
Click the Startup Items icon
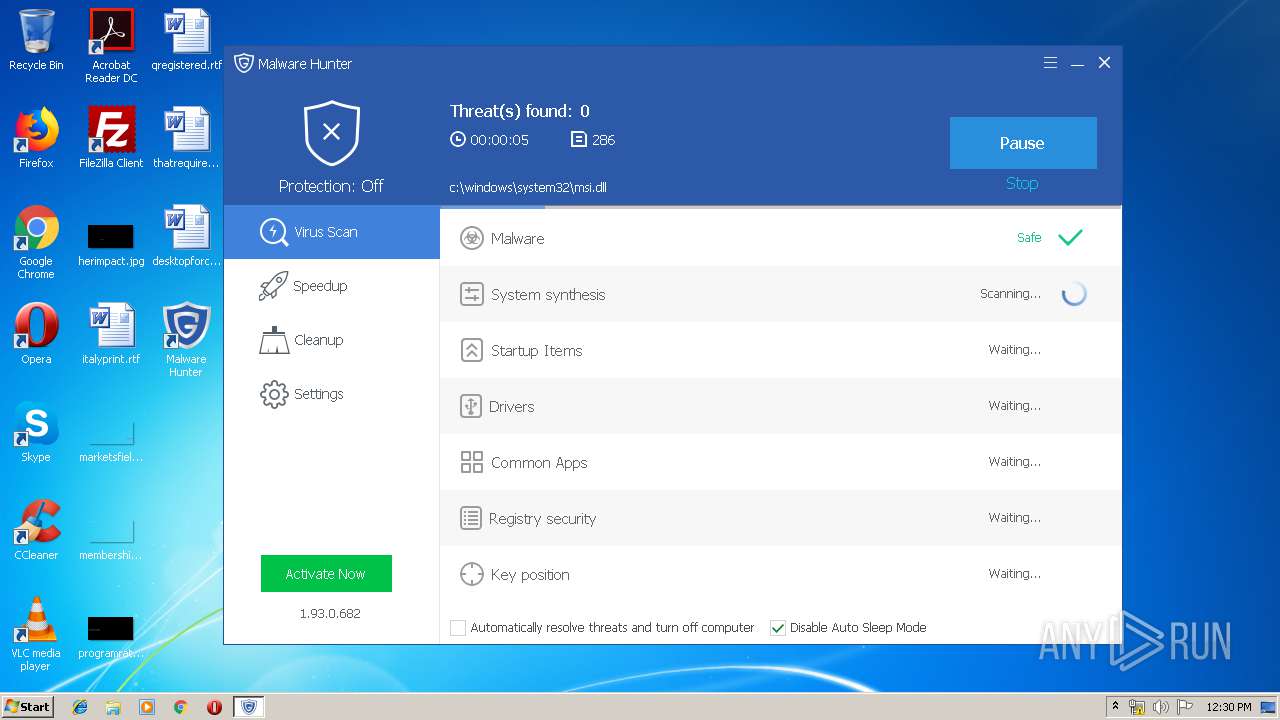(x=471, y=350)
